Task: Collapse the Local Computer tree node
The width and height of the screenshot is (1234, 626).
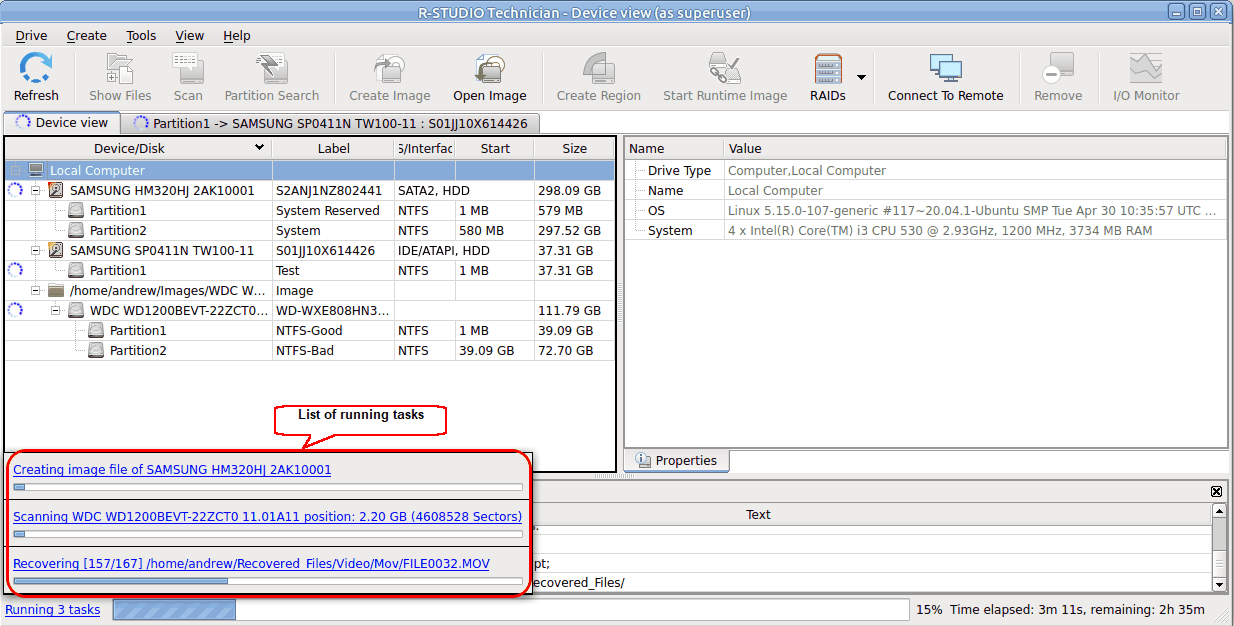Action: pyautogui.click(x=16, y=170)
